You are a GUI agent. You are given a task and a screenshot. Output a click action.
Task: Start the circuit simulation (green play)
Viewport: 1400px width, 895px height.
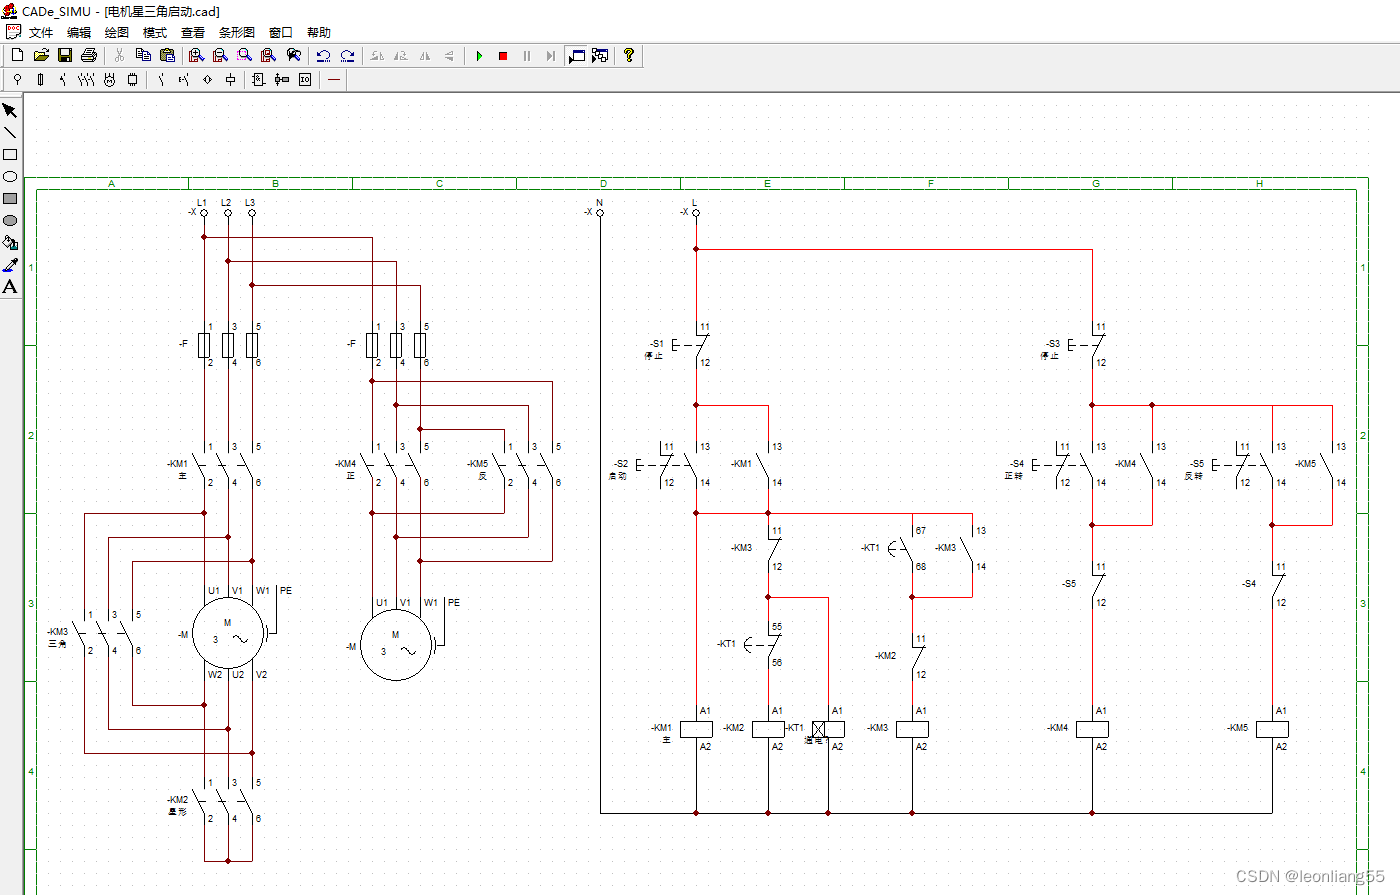point(479,55)
